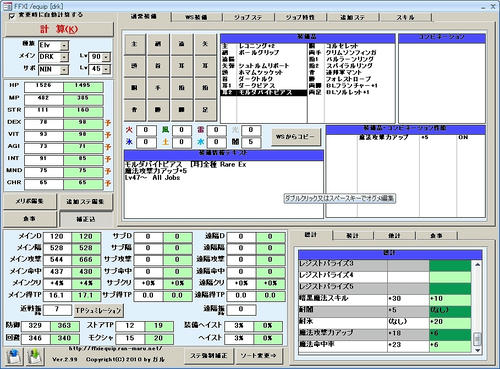Image resolution: width=500 pixels, height=369 pixels.
Task: Click the green down-arrow save icon button
Action: [x=35, y=356]
